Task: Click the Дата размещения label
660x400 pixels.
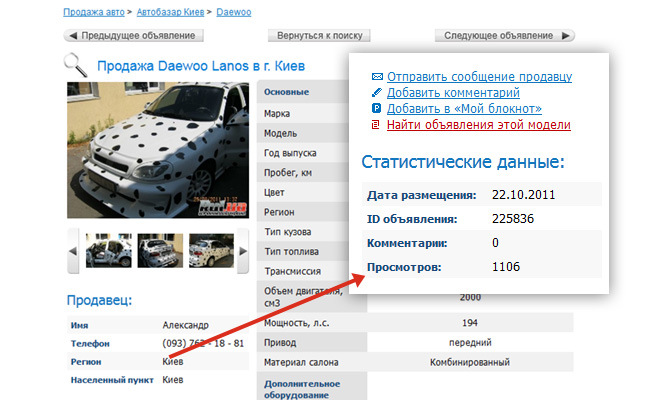Action: coord(422,195)
